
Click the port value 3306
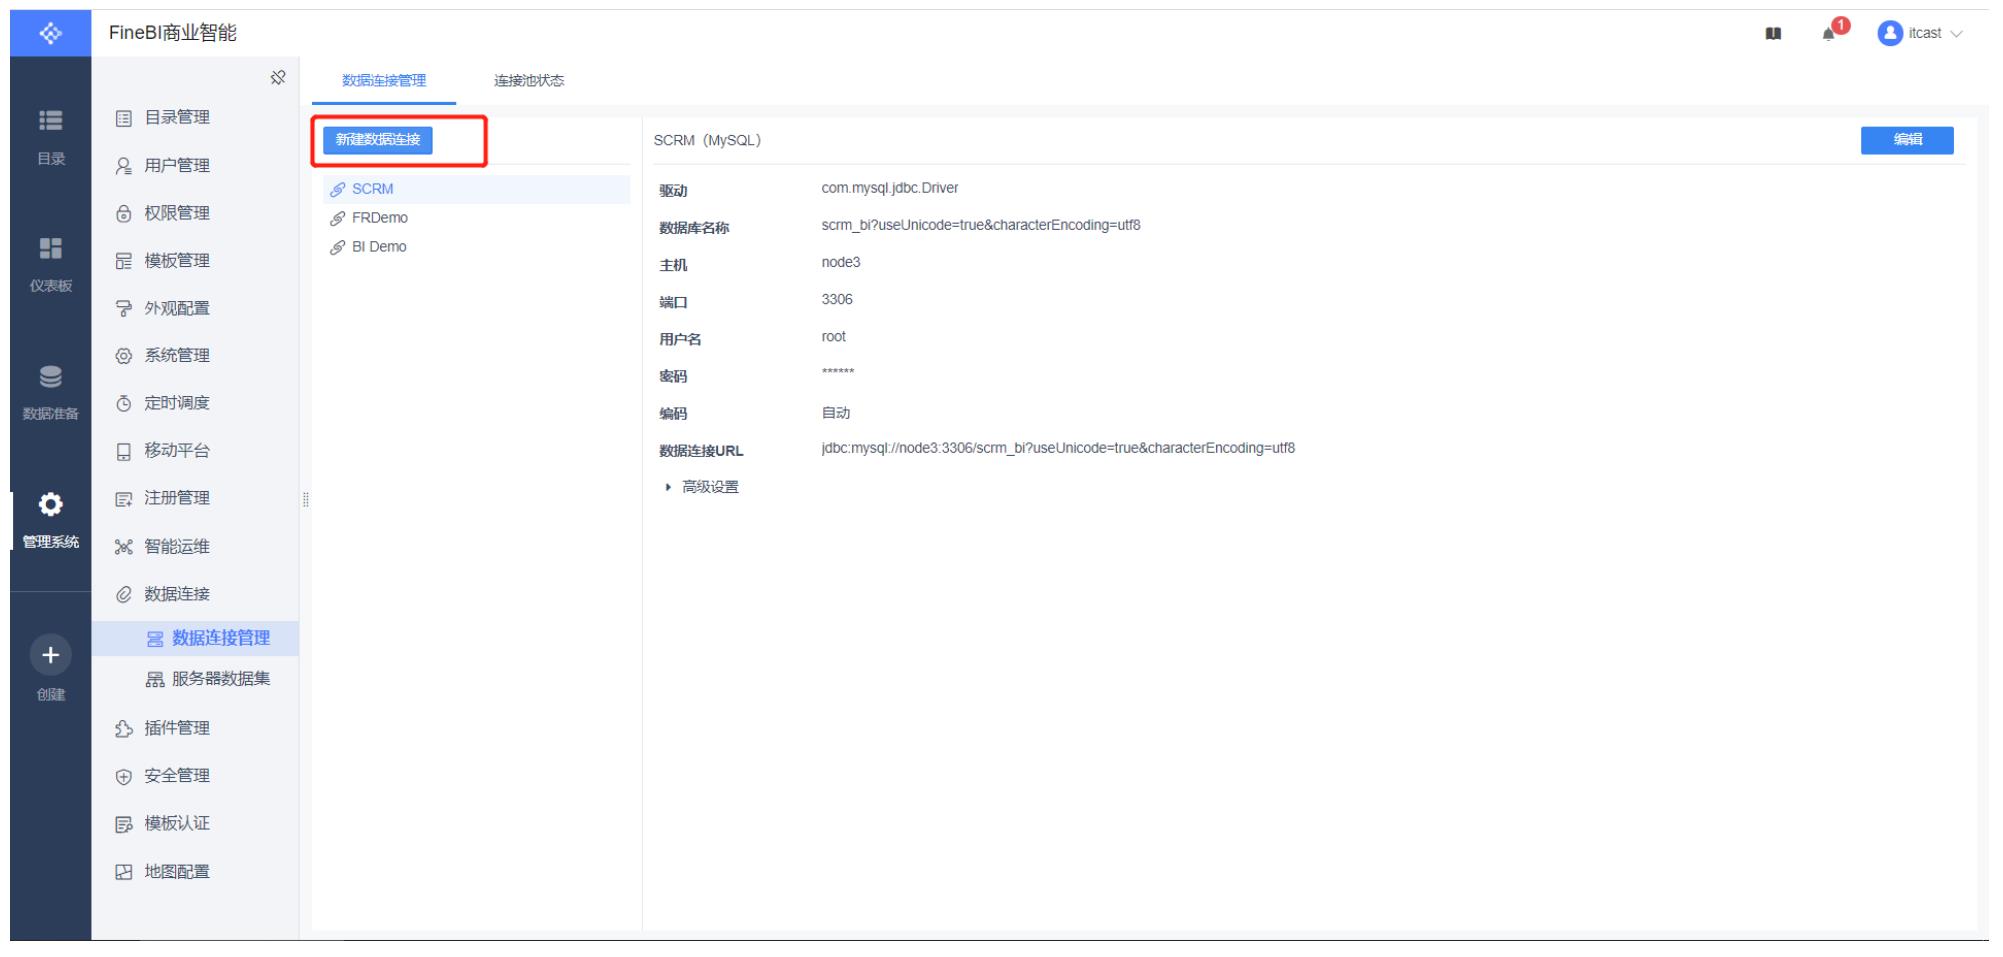pyautogui.click(x=837, y=299)
